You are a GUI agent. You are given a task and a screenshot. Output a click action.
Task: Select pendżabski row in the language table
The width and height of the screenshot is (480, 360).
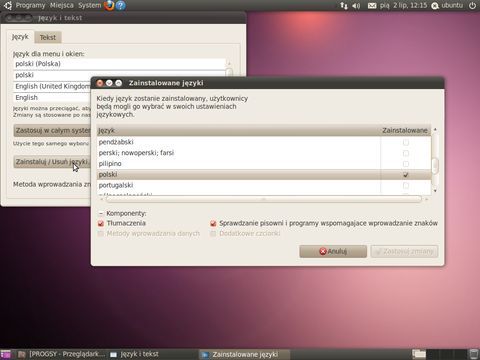click(264, 142)
